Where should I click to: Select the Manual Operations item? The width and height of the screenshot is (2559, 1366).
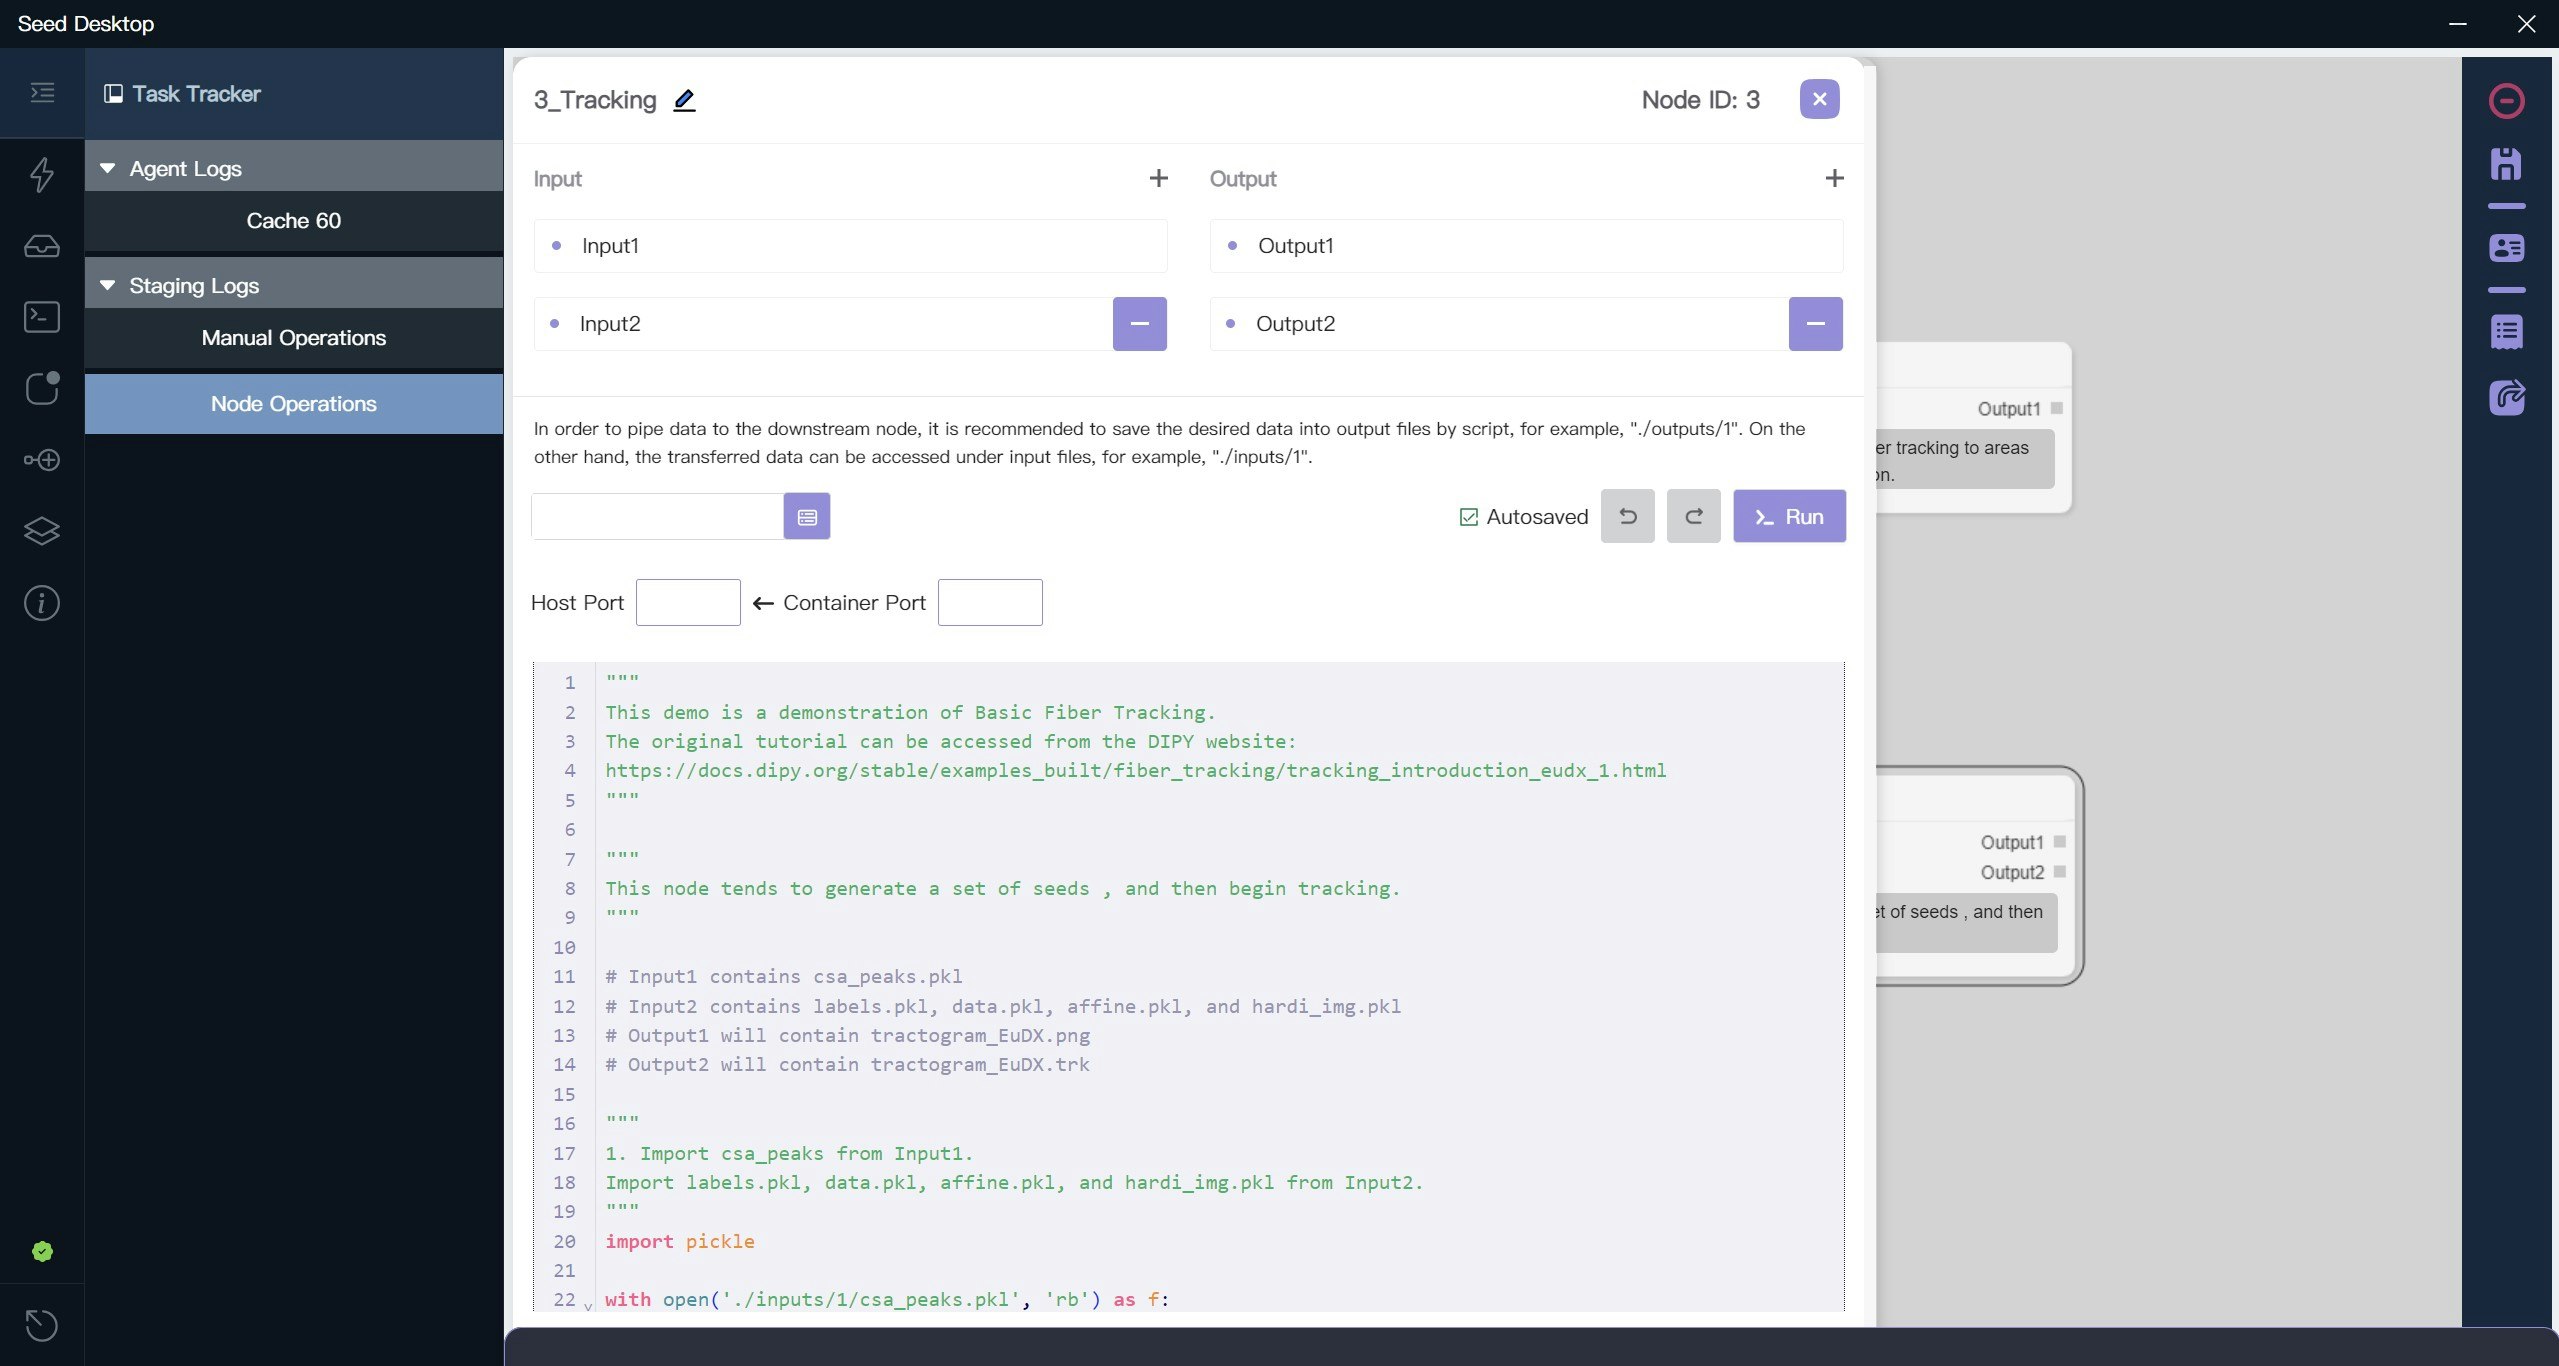[293, 338]
